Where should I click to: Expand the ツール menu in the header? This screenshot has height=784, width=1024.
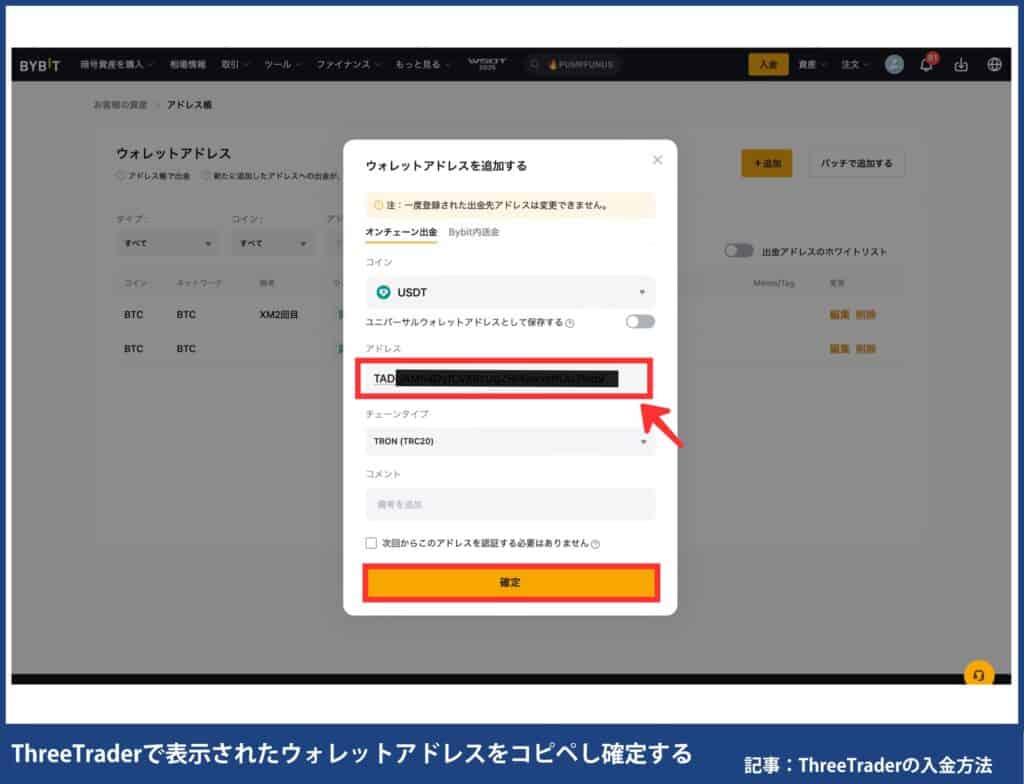[x=282, y=65]
